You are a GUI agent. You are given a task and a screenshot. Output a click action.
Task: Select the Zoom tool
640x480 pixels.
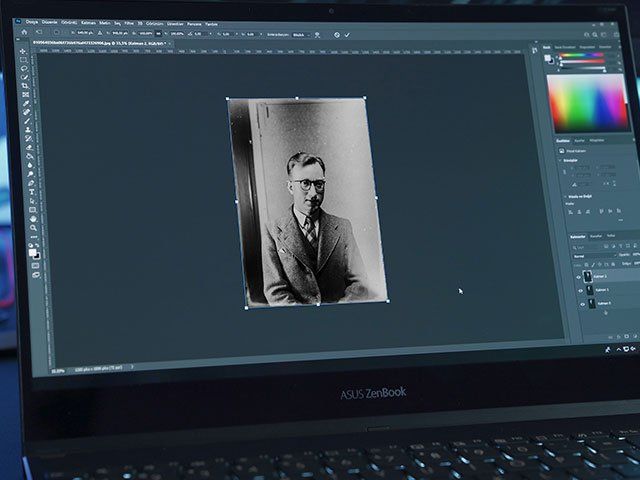(33, 228)
